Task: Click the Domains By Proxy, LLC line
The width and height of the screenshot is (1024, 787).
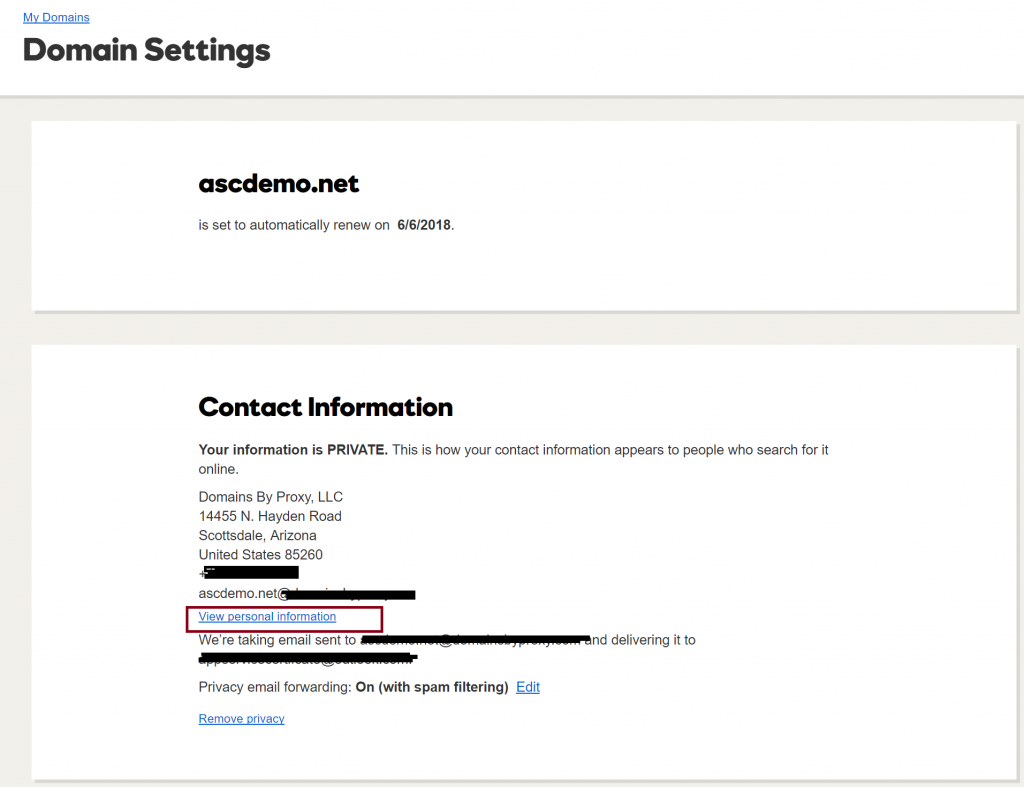Action: 270,497
